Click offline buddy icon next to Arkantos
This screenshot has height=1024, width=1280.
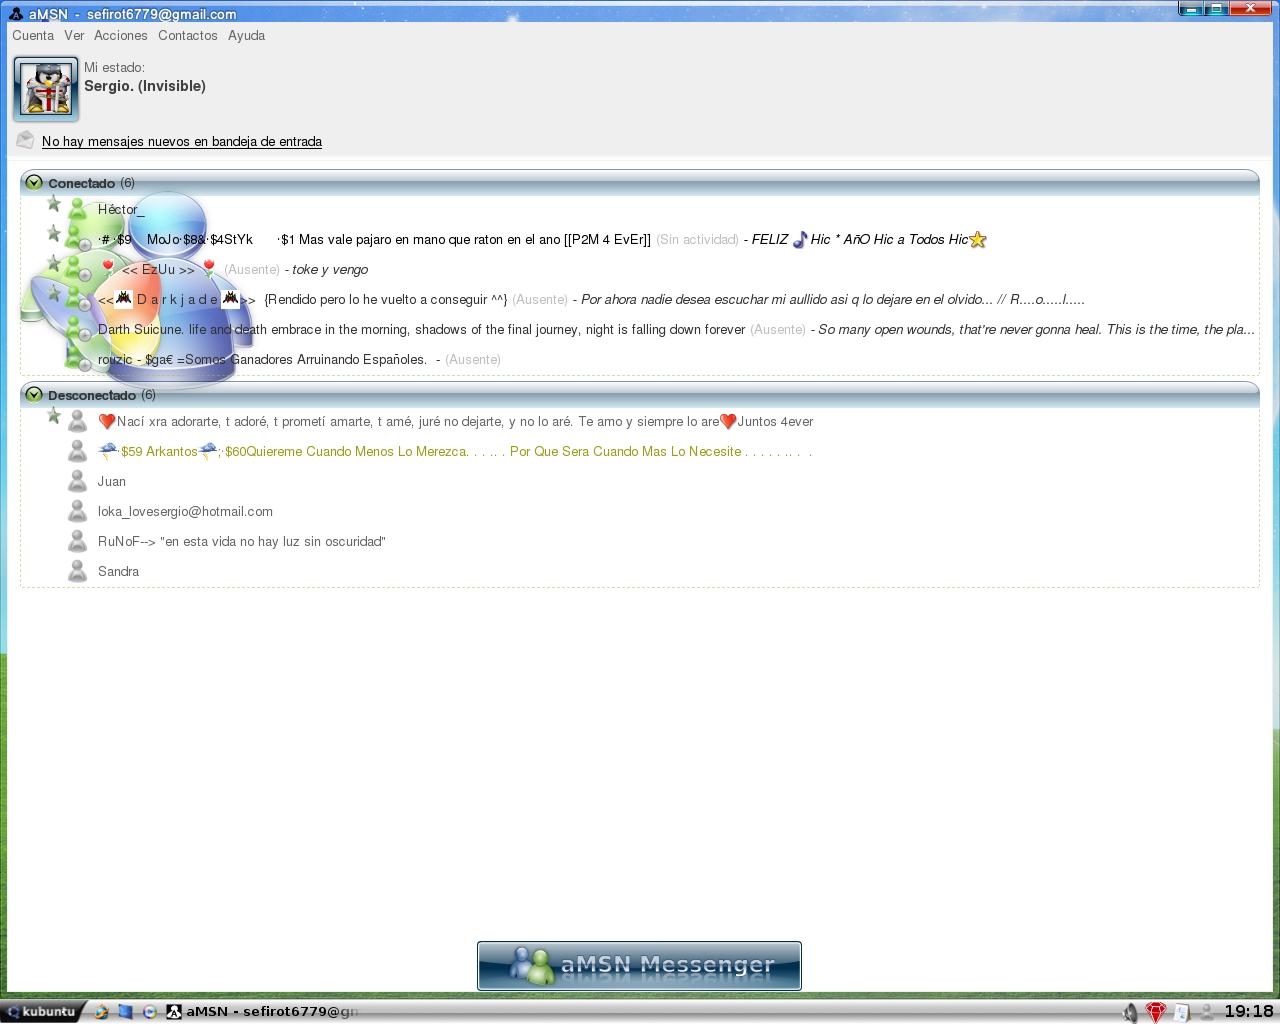coord(78,451)
